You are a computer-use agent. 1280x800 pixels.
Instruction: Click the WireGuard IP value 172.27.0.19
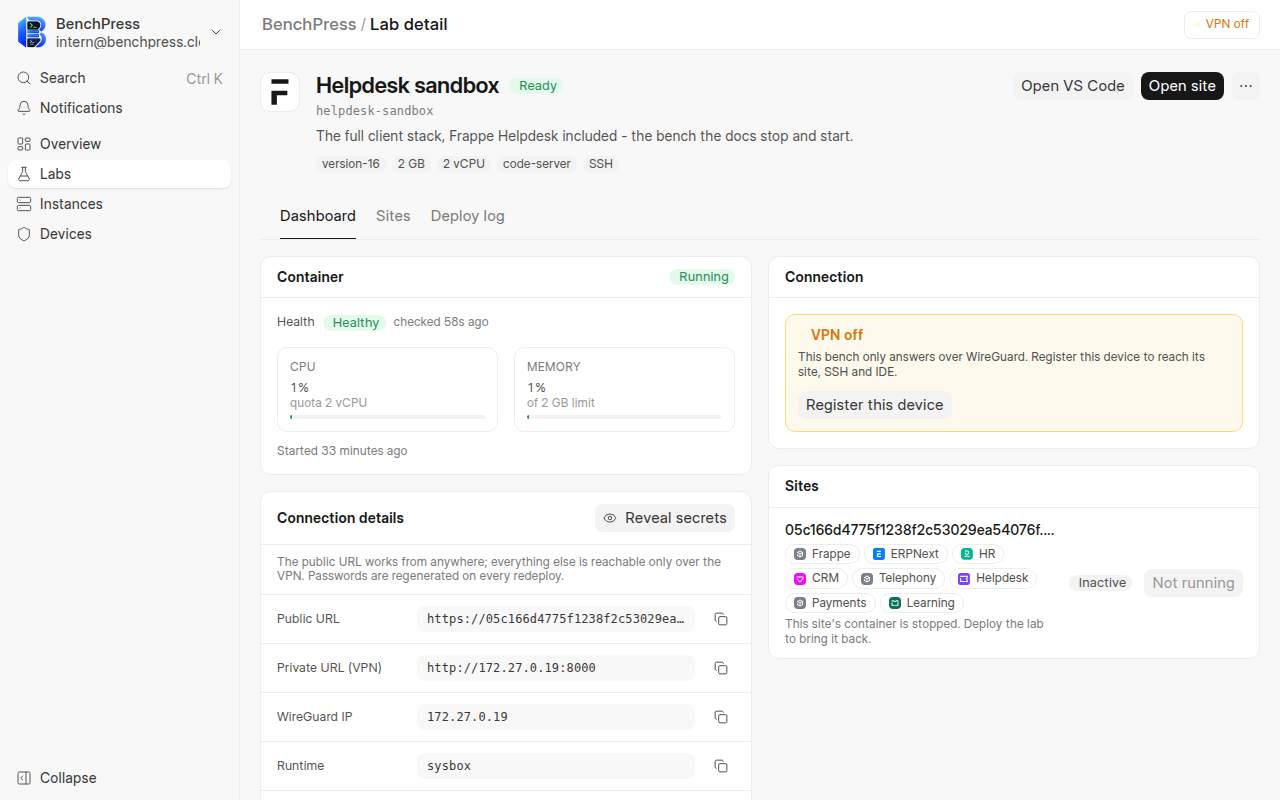(x=556, y=717)
